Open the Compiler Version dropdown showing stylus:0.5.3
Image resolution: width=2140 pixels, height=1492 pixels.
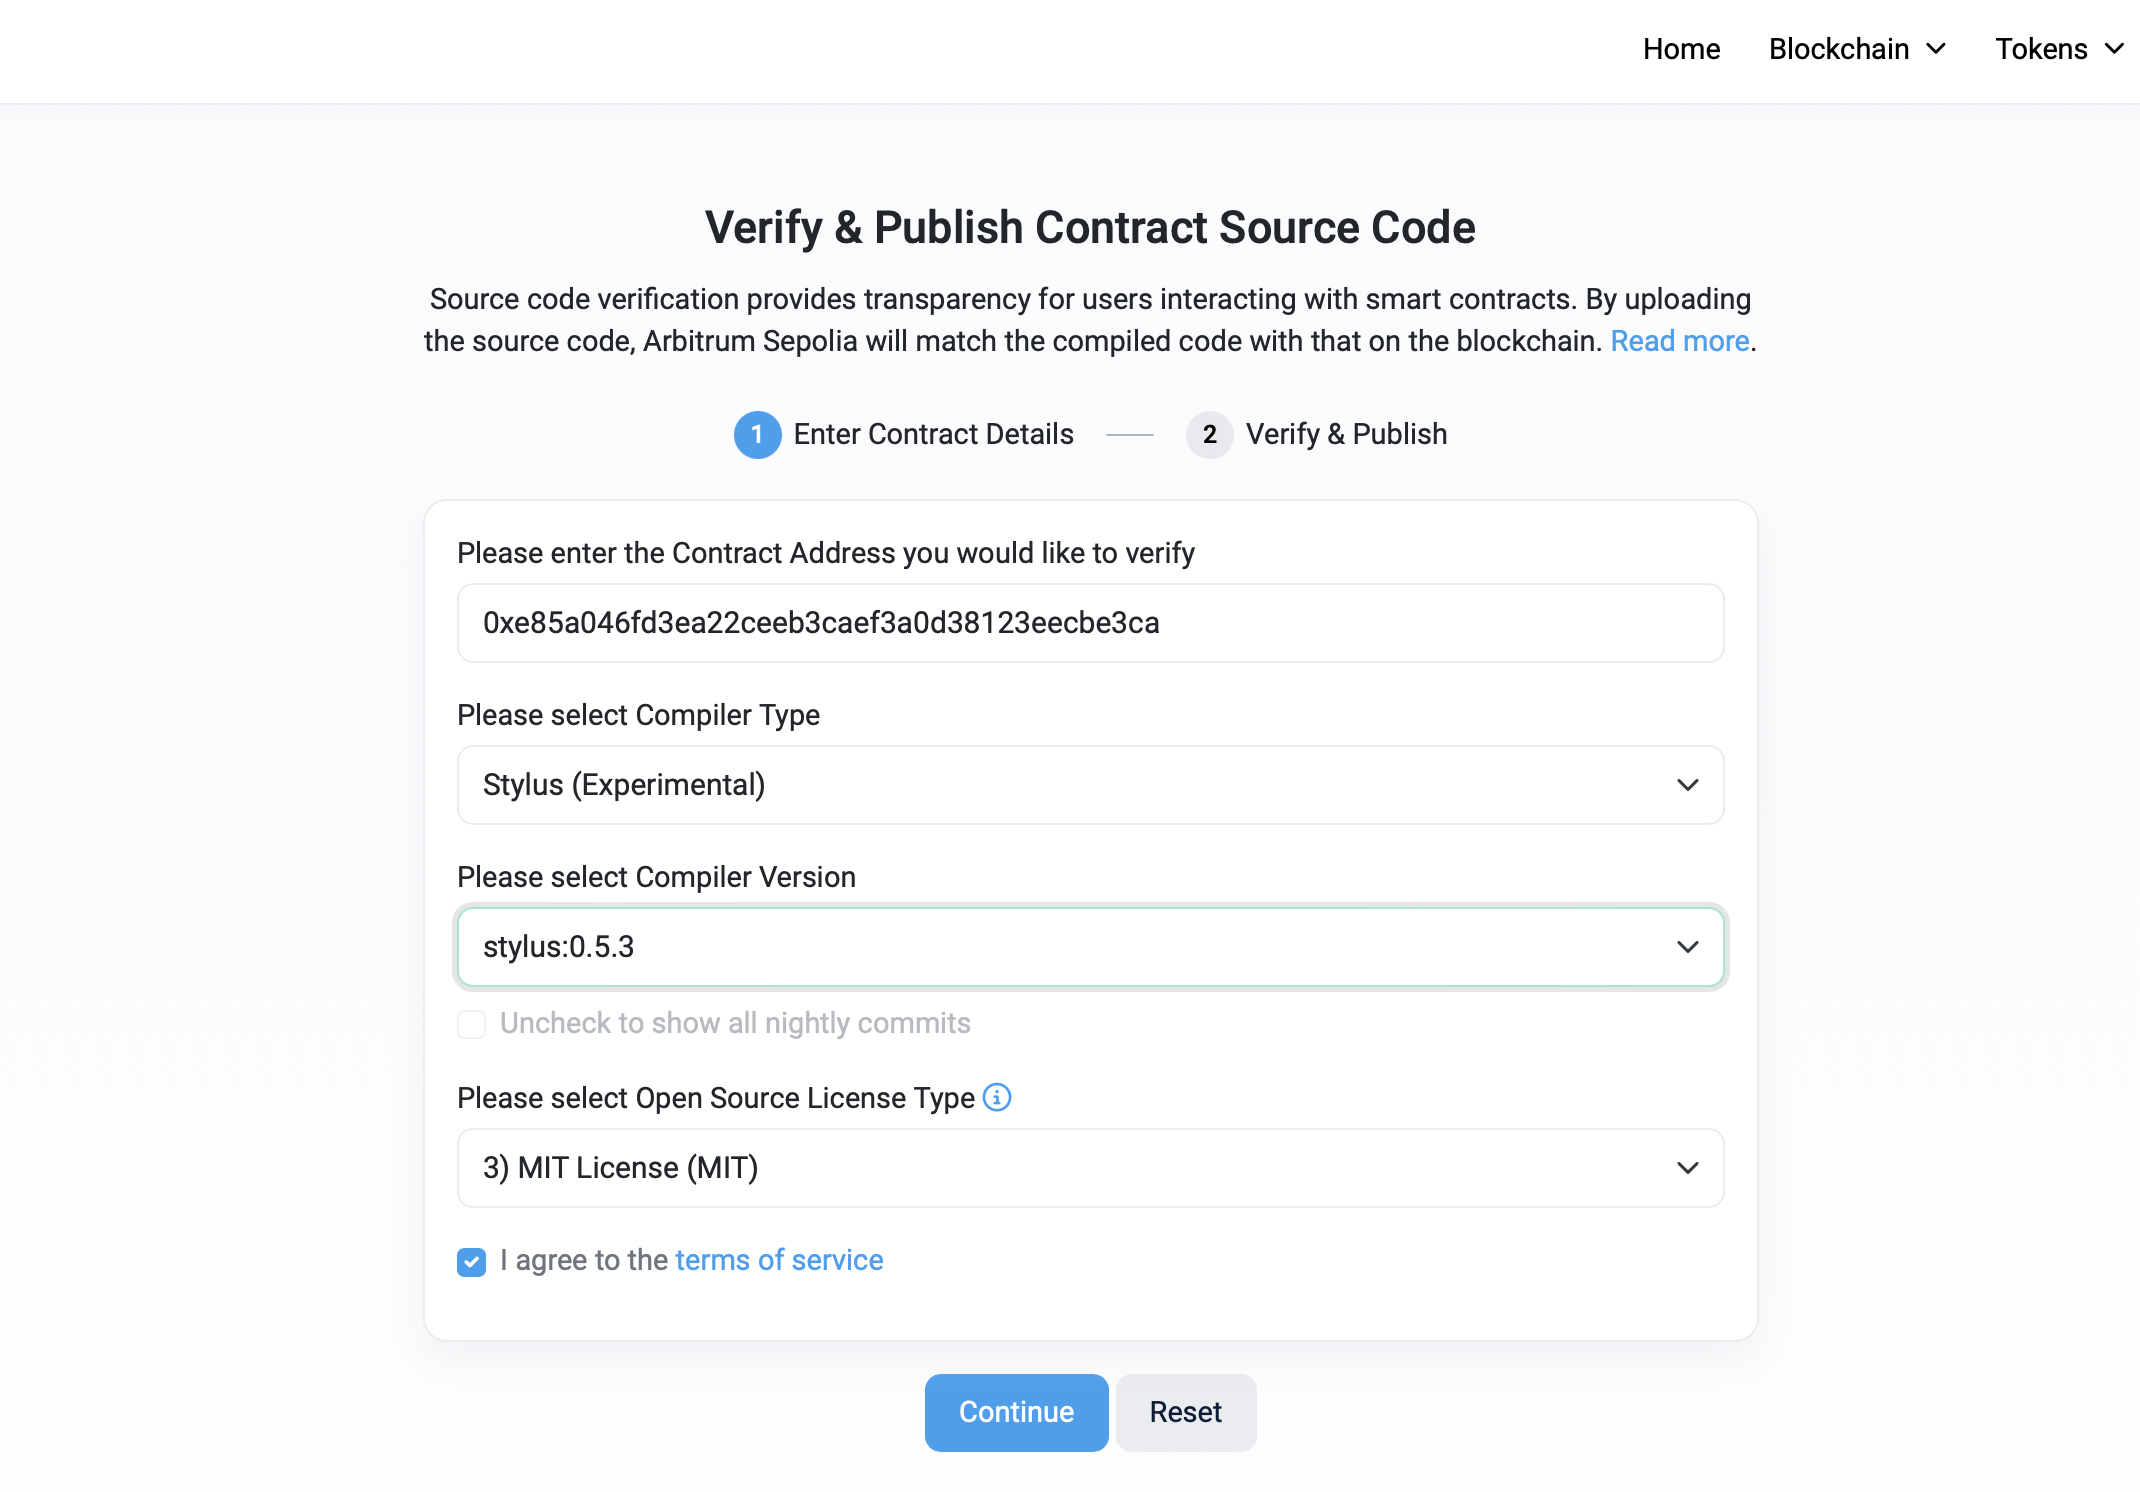[1090, 947]
